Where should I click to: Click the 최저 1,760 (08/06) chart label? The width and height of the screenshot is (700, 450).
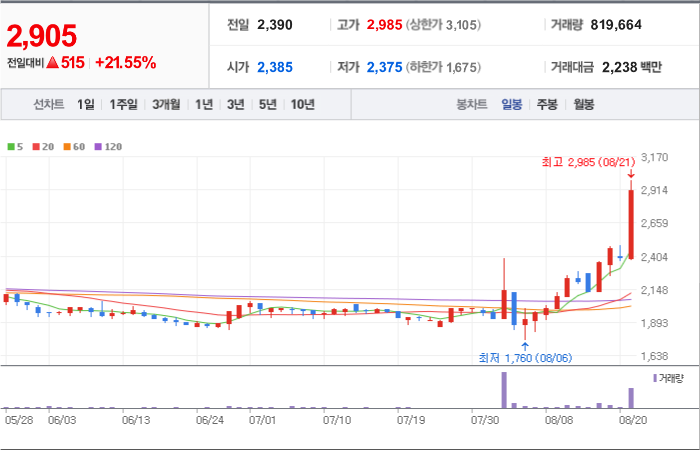click(525, 358)
